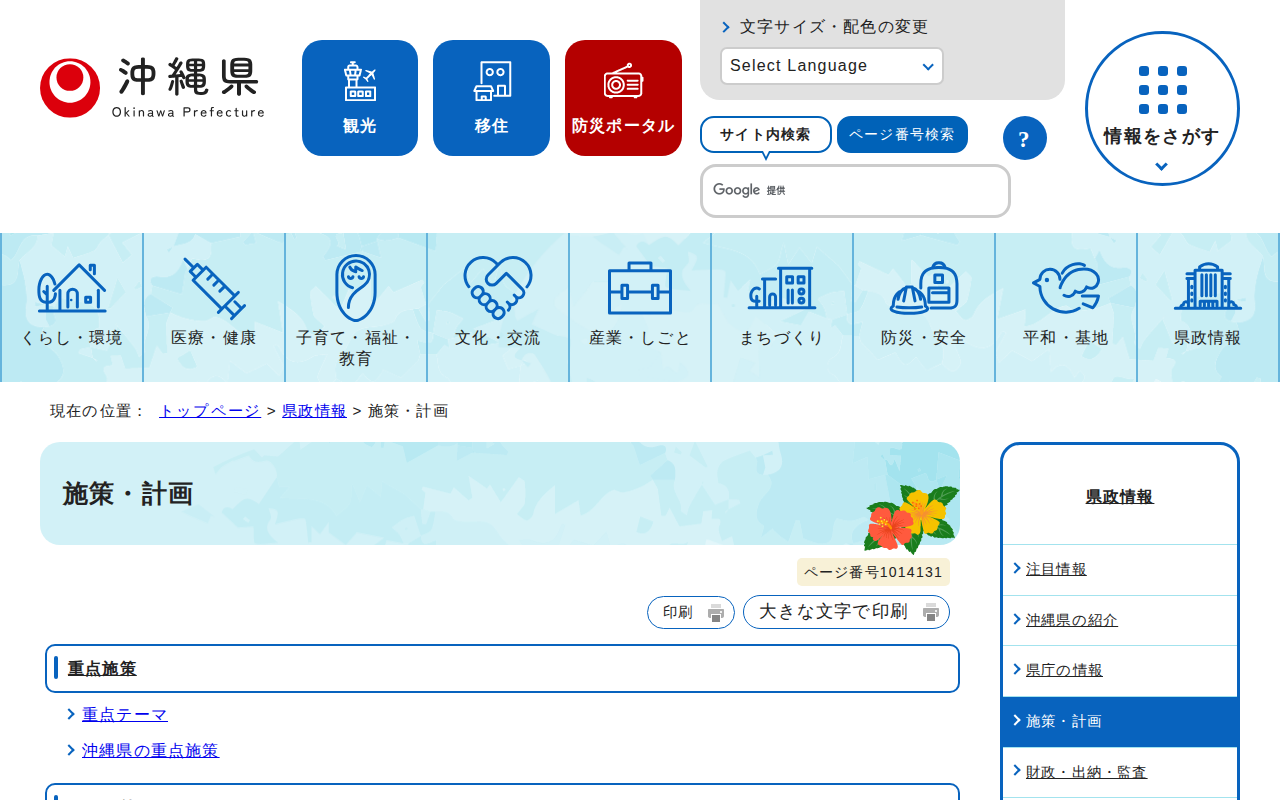Open the 観光 sightseeing button
Screen dimensions: 1280x800
click(x=360, y=98)
